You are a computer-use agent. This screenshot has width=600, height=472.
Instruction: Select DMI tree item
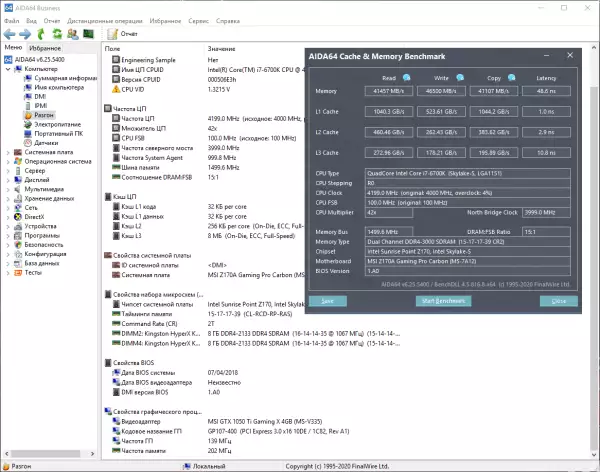click(x=40, y=96)
